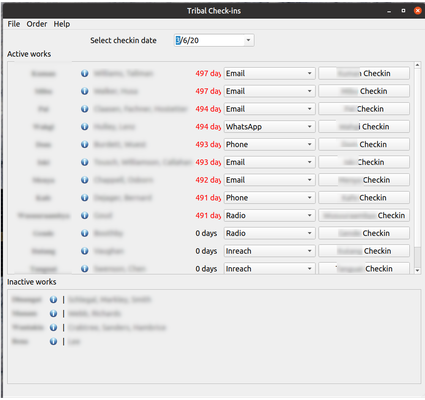Expand the checkin date dropdown arrow
The height and width of the screenshot is (400, 425).
[248, 40]
